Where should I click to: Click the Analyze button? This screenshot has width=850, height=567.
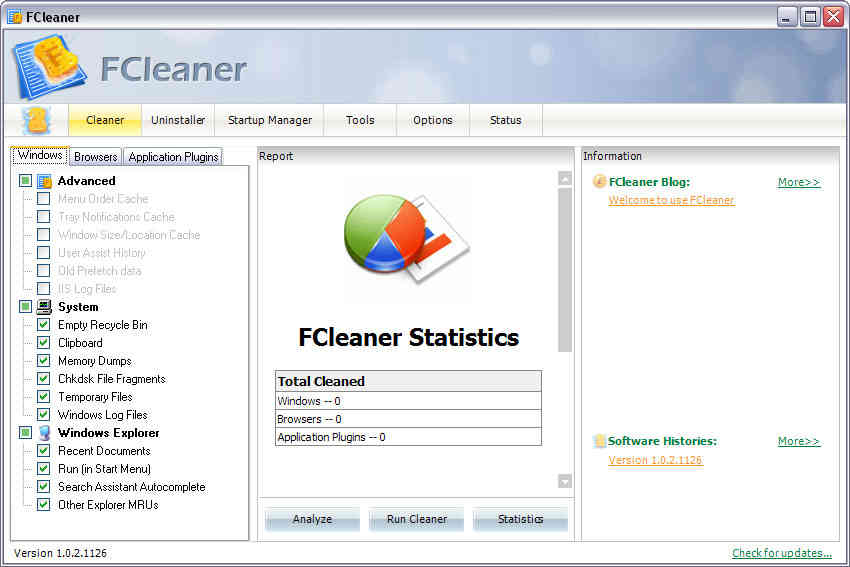(x=312, y=519)
